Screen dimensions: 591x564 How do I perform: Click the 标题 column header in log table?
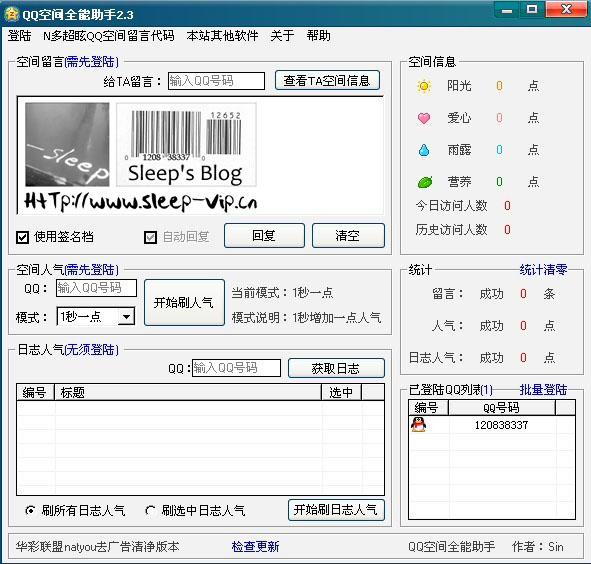[x=188, y=392]
